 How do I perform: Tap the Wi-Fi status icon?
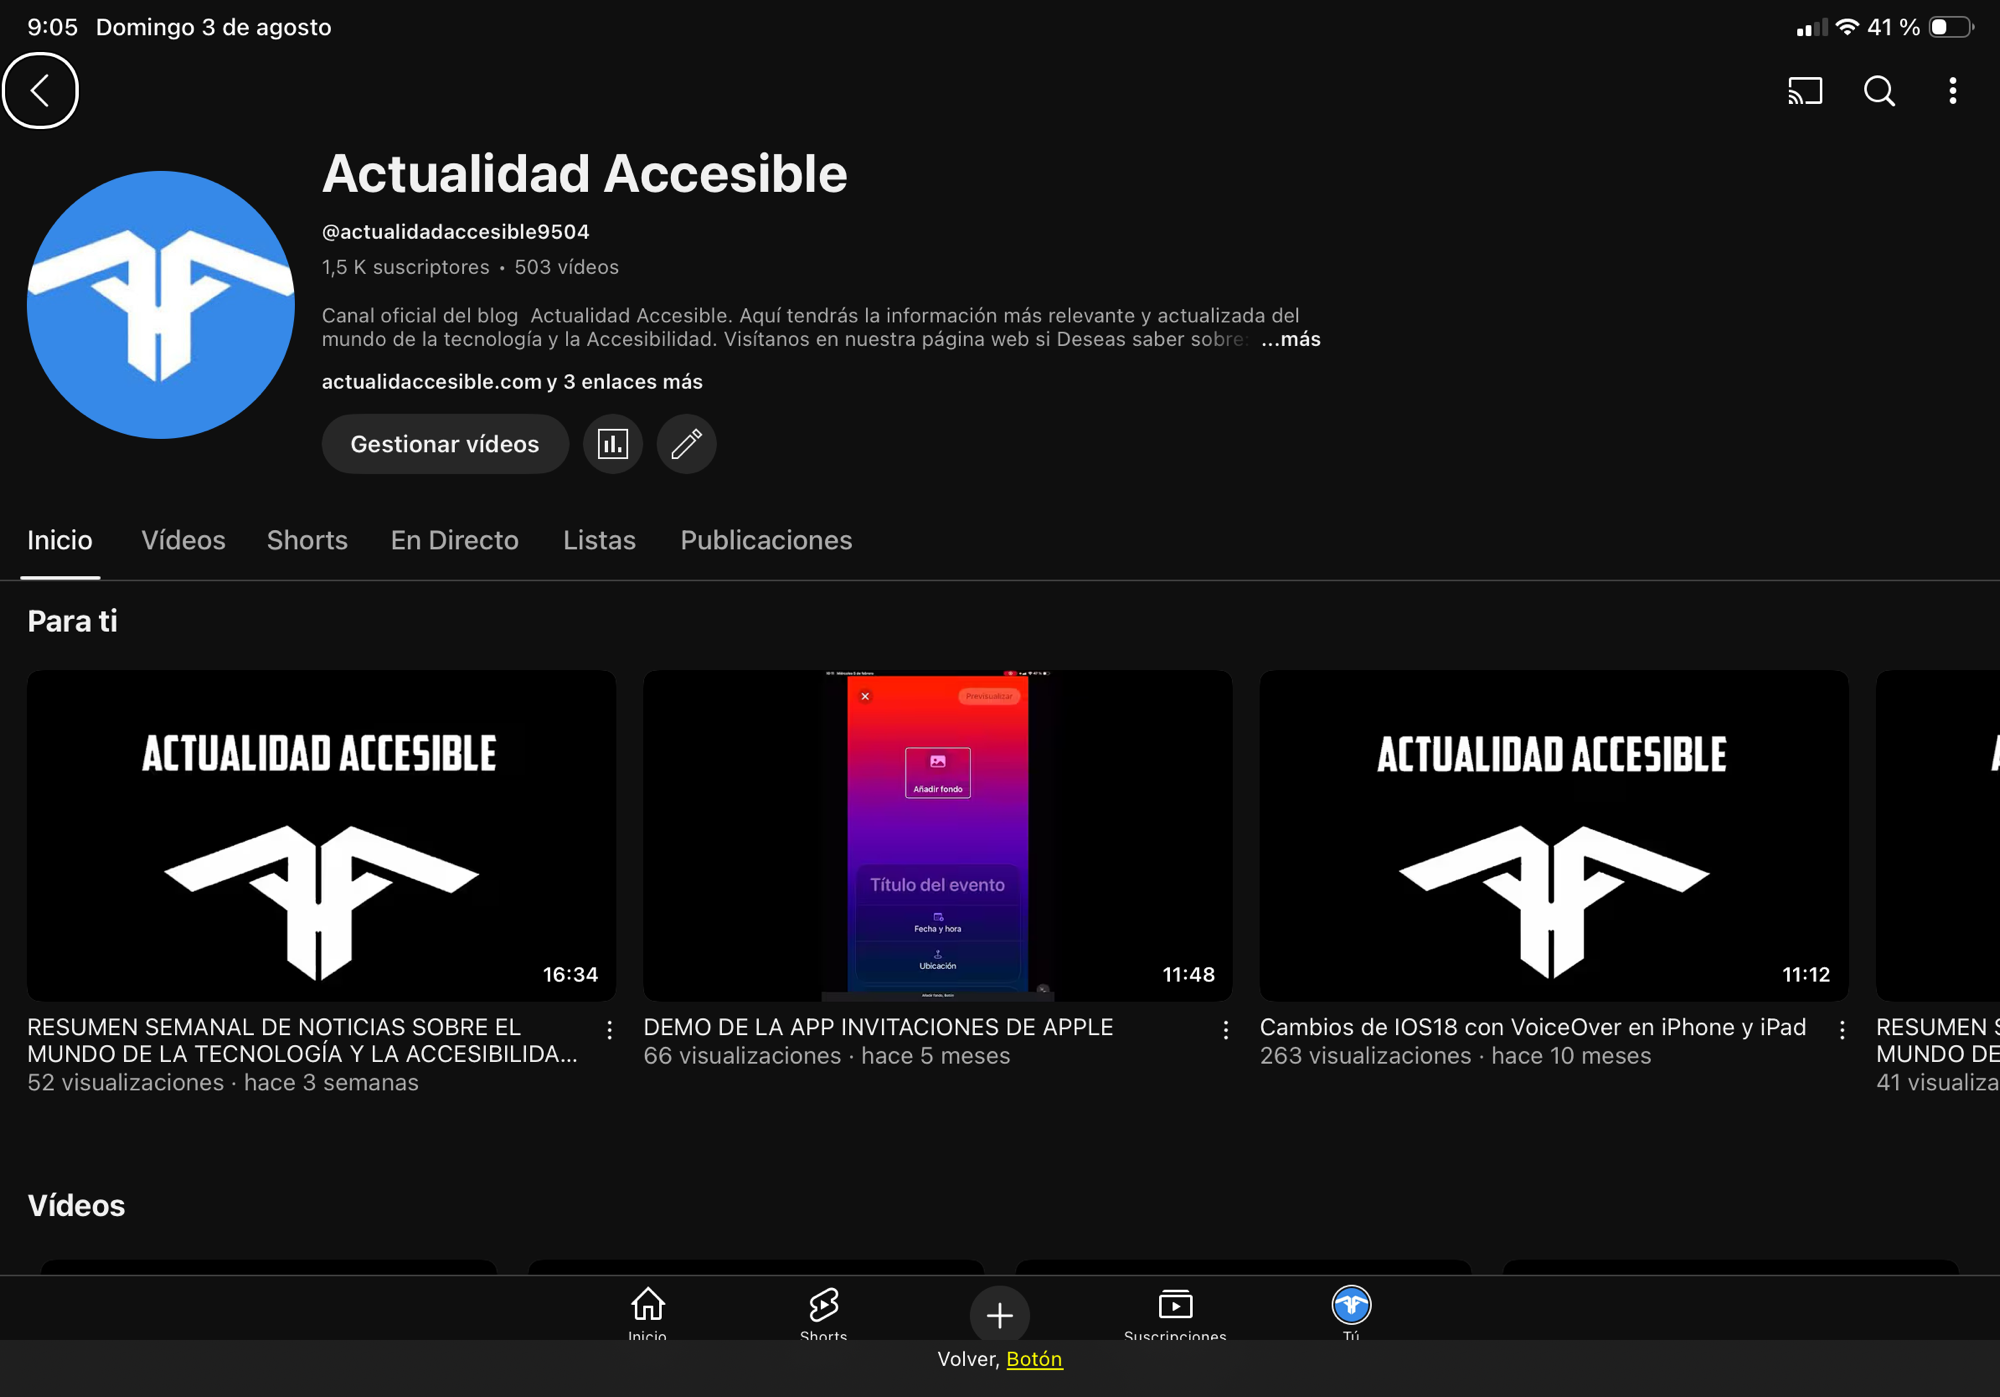click(1847, 27)
